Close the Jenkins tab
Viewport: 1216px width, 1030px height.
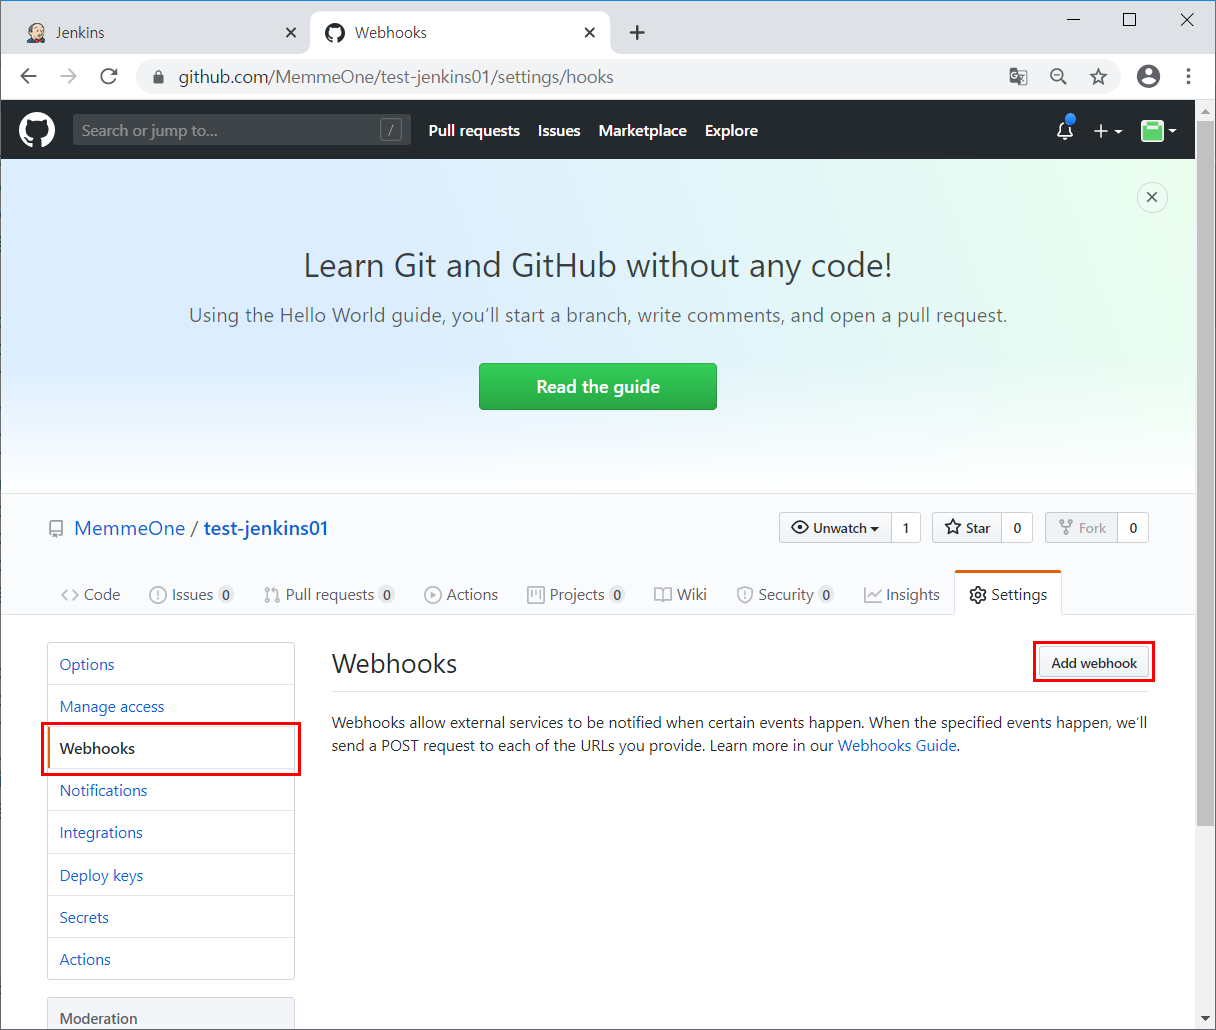(291, 33)
